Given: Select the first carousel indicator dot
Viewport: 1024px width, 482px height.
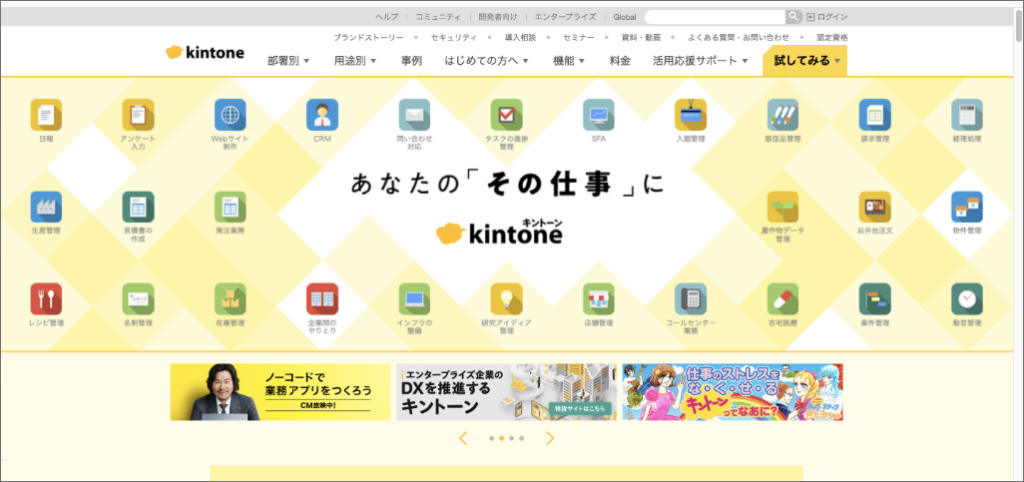Looking at the screenshot, I should pos(491,438).
